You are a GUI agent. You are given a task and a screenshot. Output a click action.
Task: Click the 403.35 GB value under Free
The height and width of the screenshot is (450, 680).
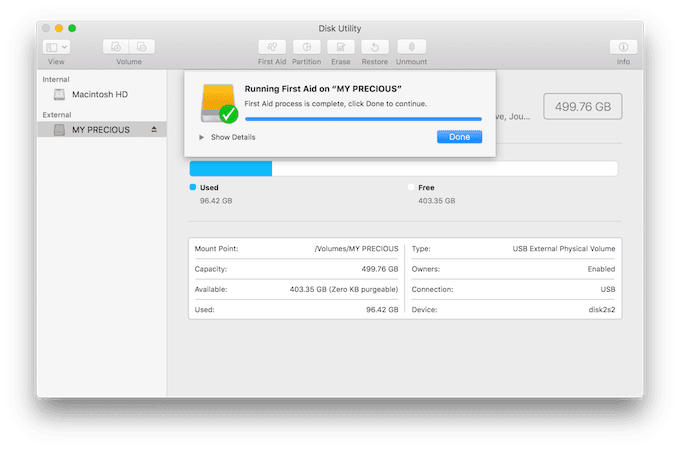click(x=437, y=201)
